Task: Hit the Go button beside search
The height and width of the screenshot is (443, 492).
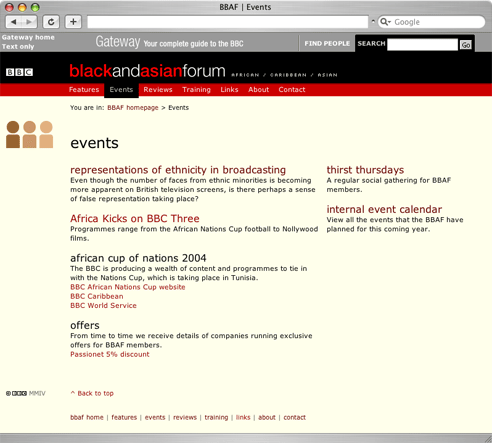Action: (466, 45)
